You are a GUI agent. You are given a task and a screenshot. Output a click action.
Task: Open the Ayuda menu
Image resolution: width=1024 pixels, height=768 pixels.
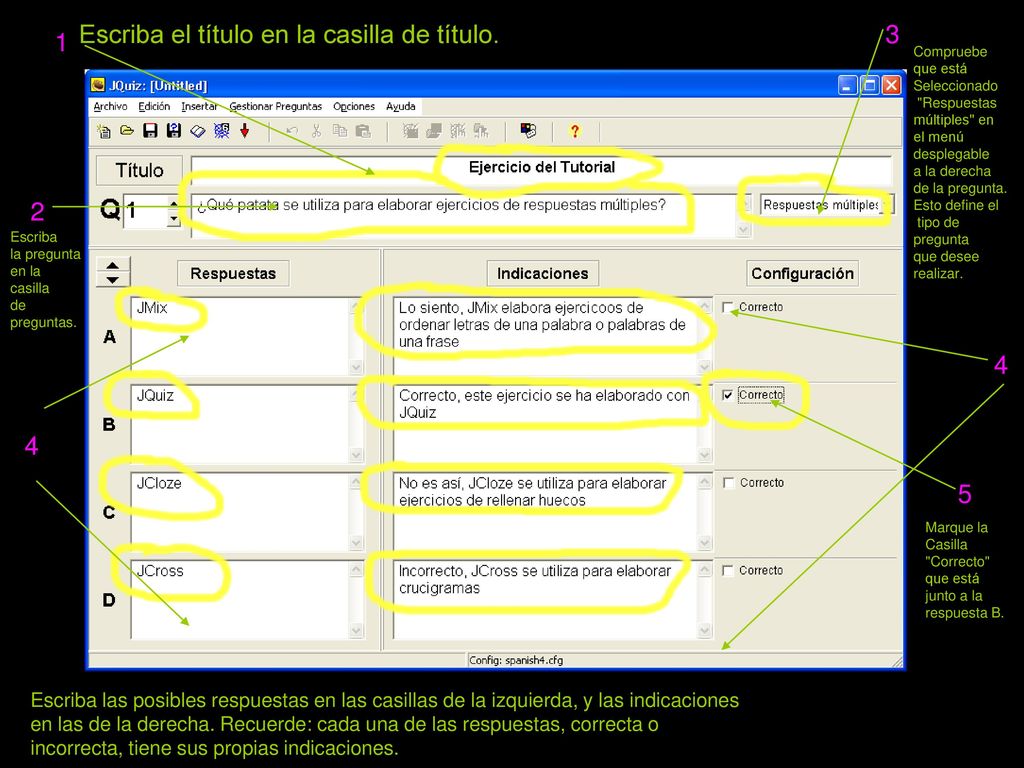click(x=400, y=106)
